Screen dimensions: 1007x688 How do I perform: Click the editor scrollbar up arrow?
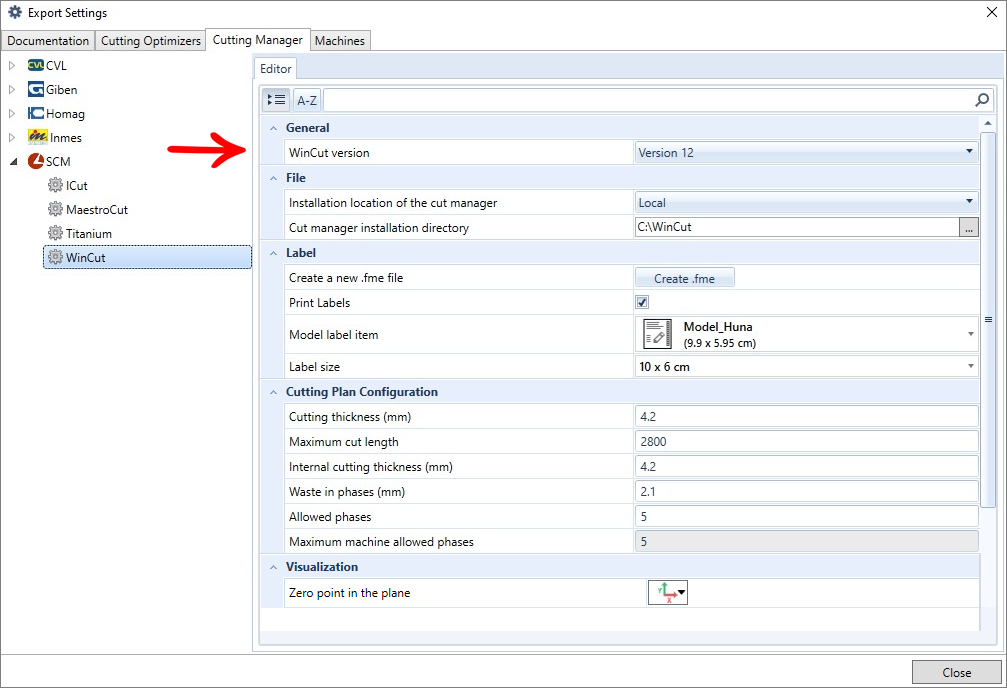click(988, 123)
